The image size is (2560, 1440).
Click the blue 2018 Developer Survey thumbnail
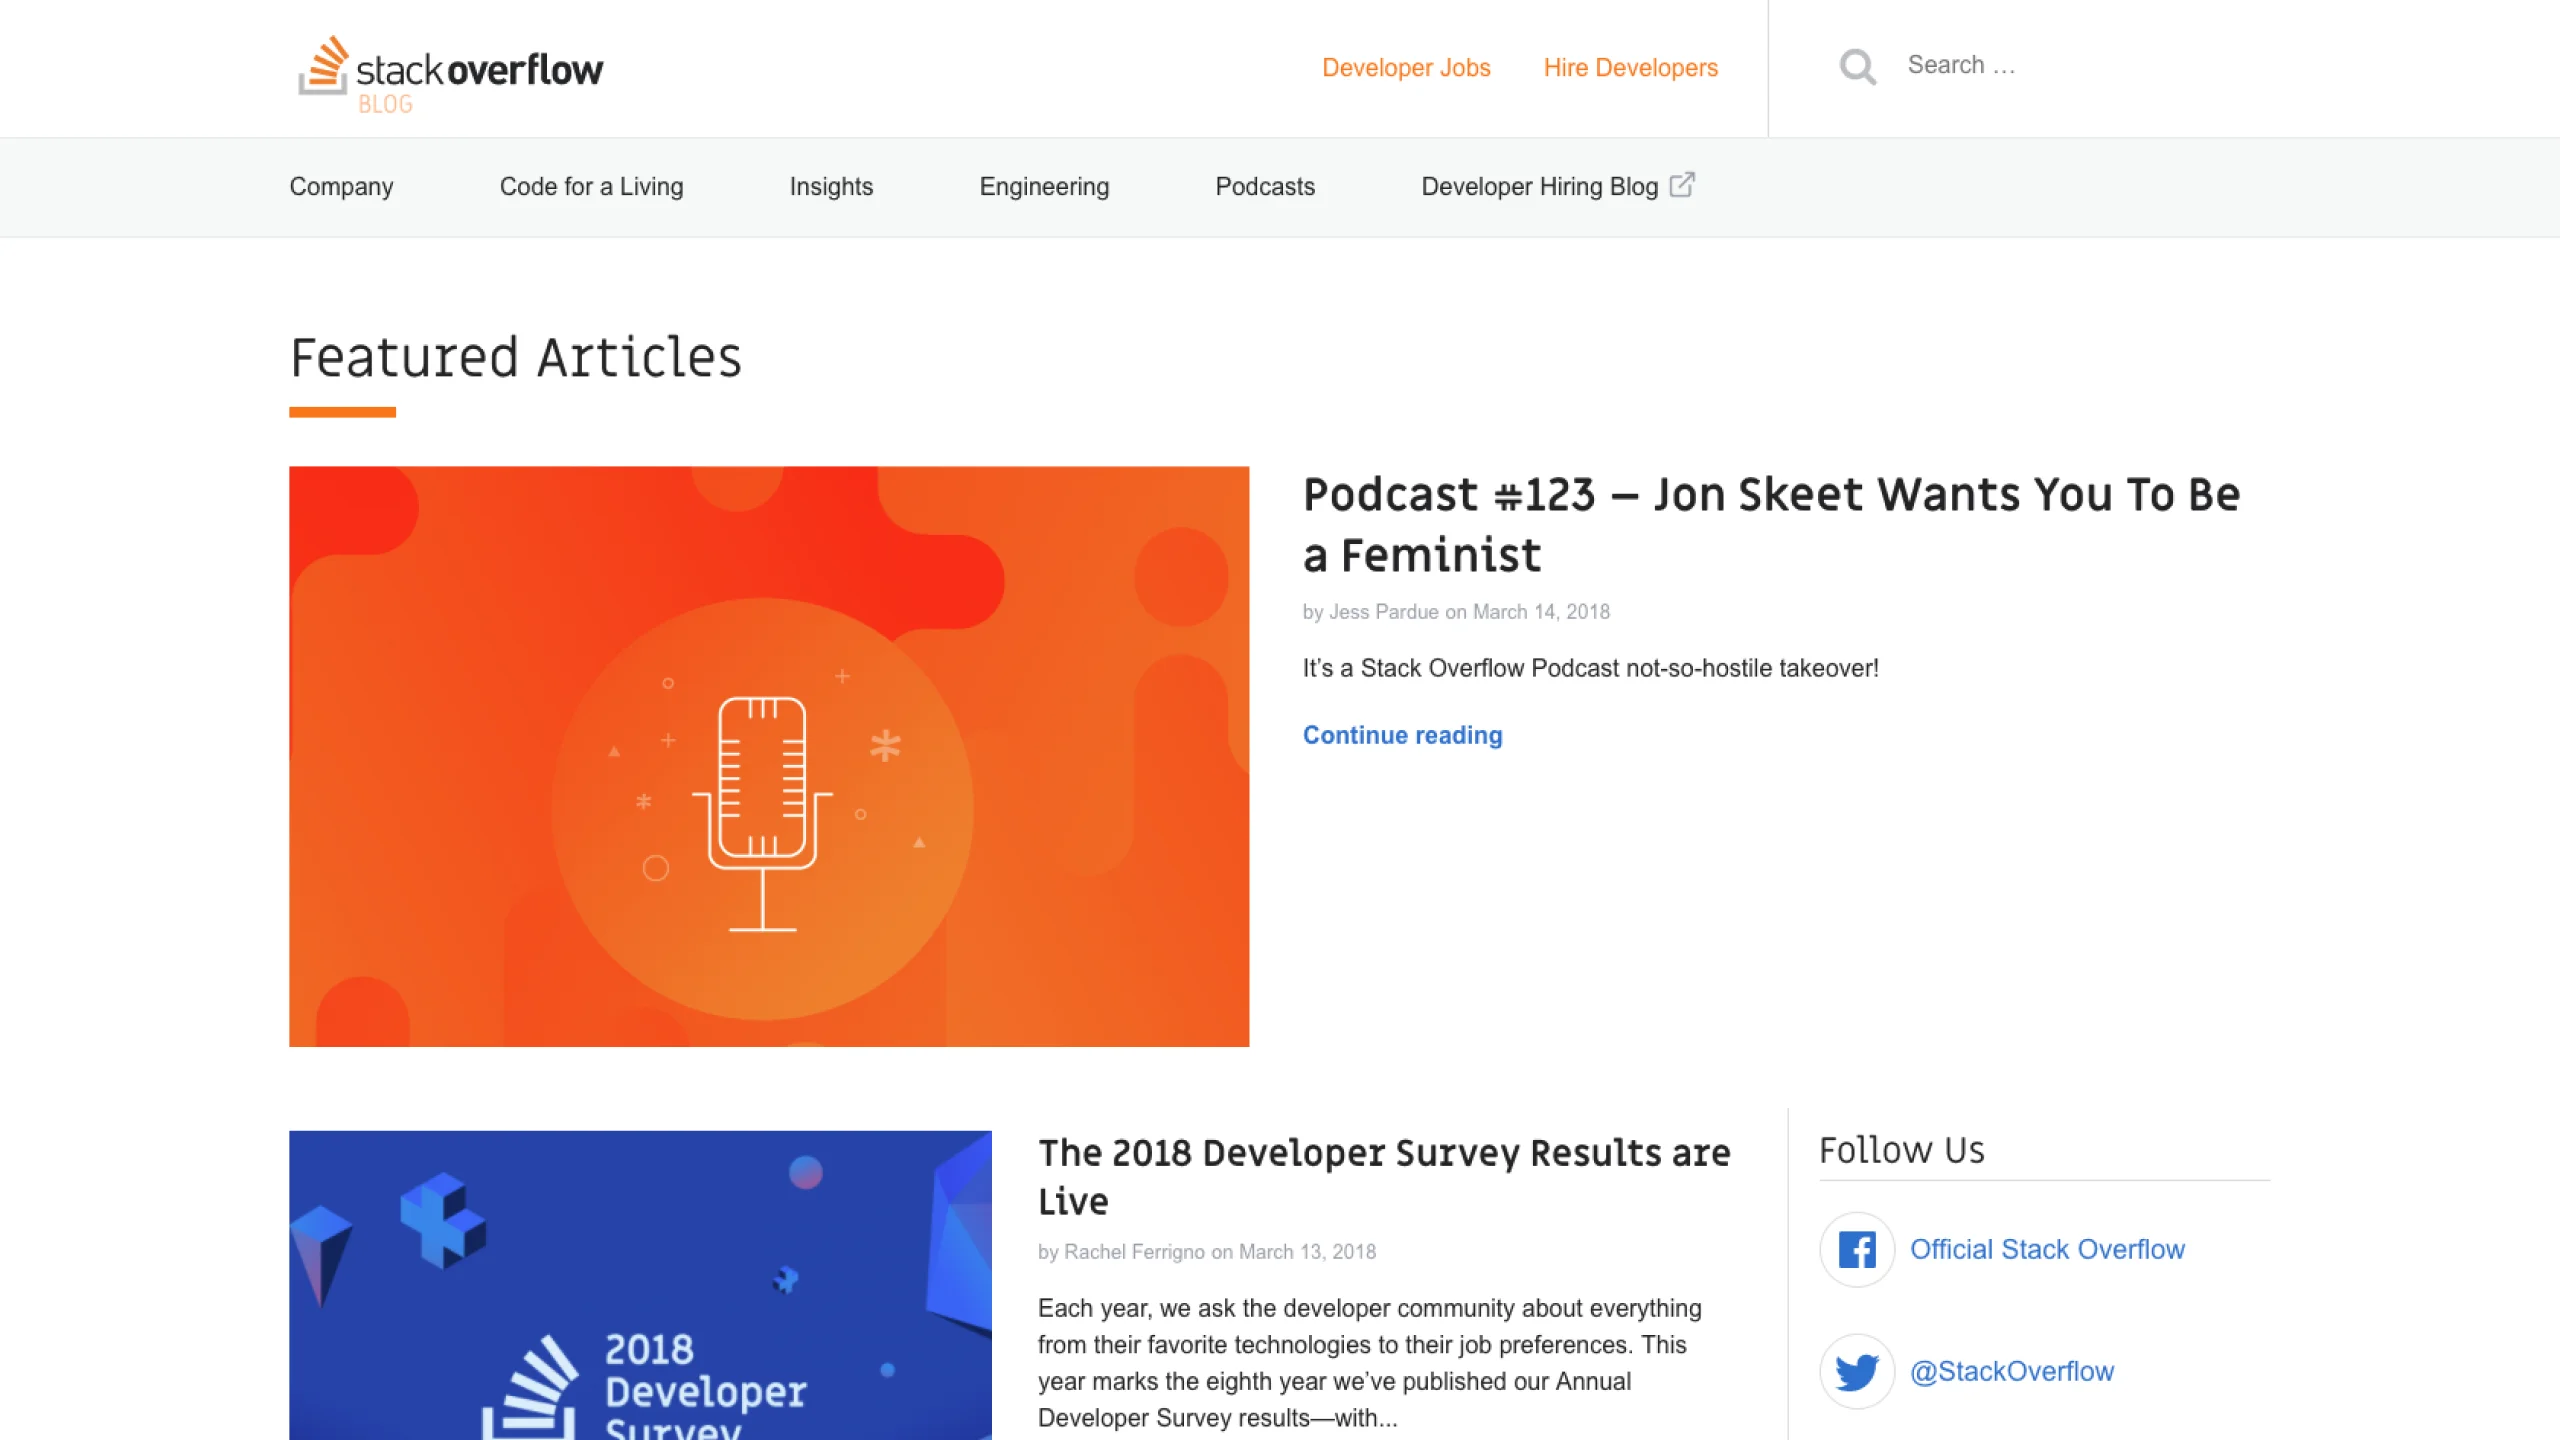[640, 1285]
